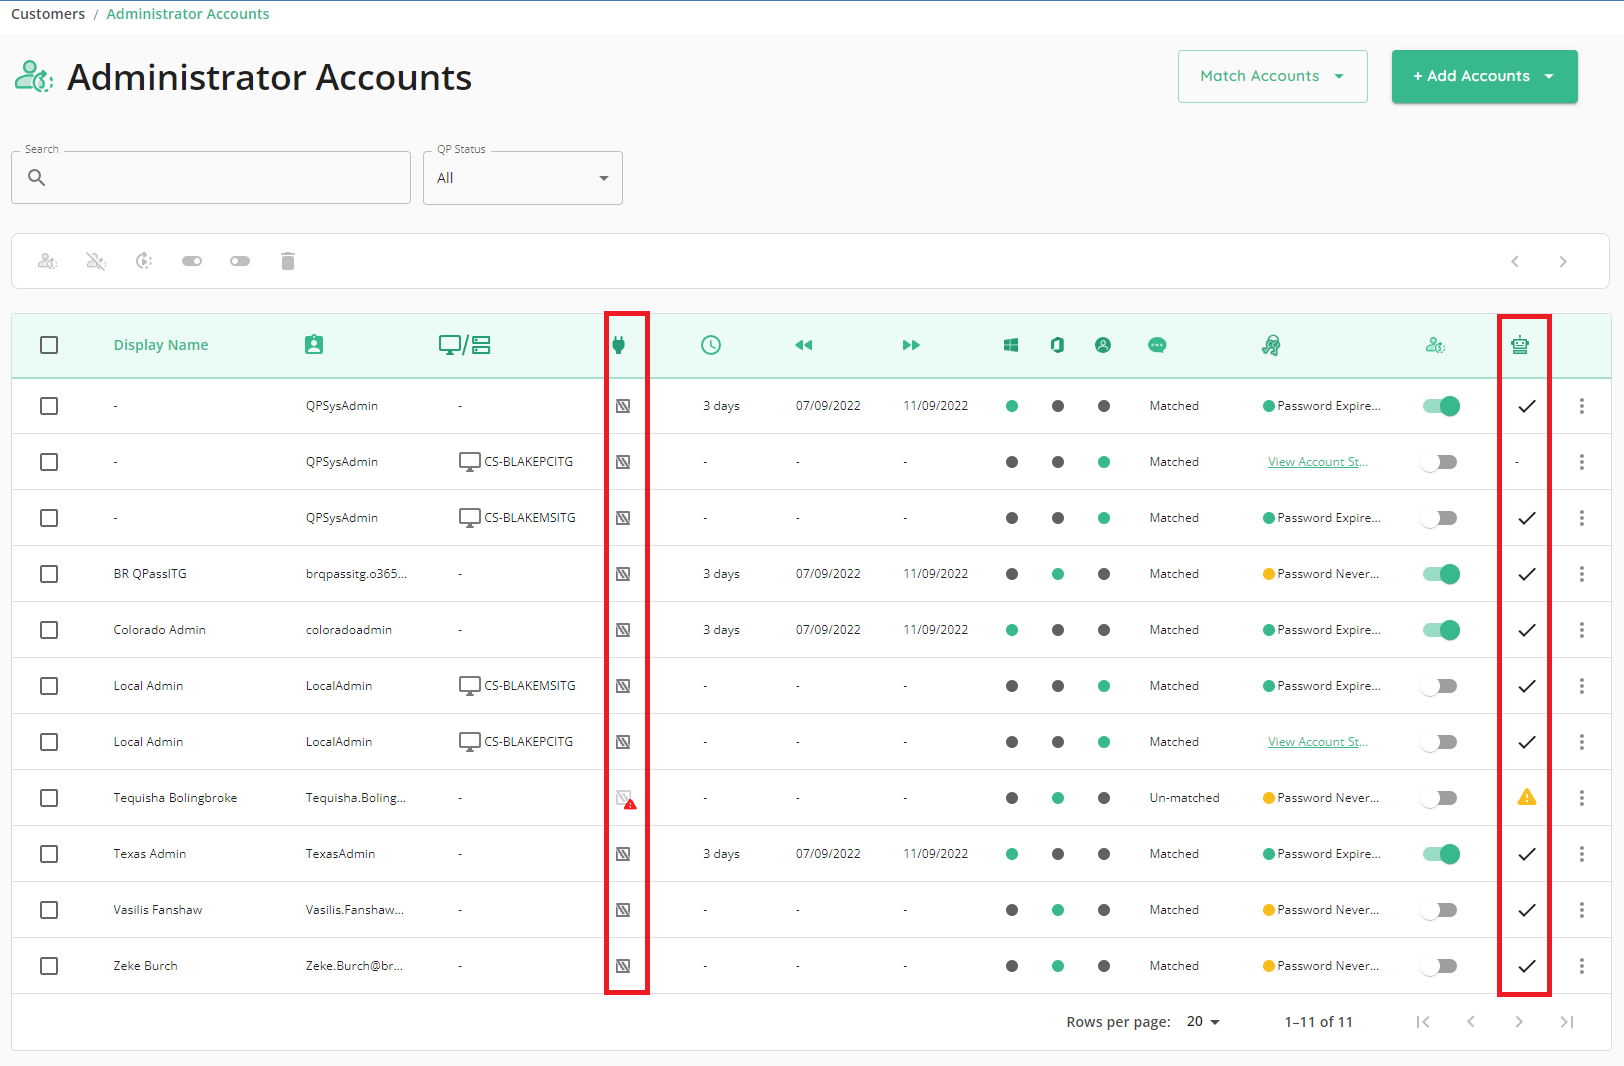
Task: Click the plug integration column header icon
Action: pyautogui.click(x=618, y=345)
